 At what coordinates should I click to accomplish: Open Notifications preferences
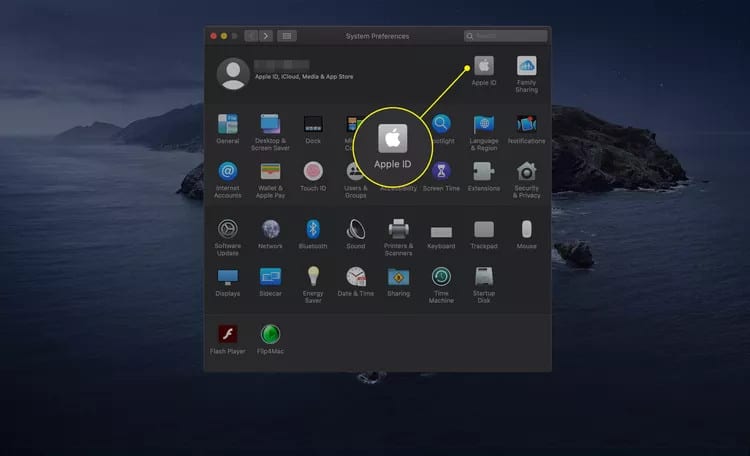tap(526, 124)
